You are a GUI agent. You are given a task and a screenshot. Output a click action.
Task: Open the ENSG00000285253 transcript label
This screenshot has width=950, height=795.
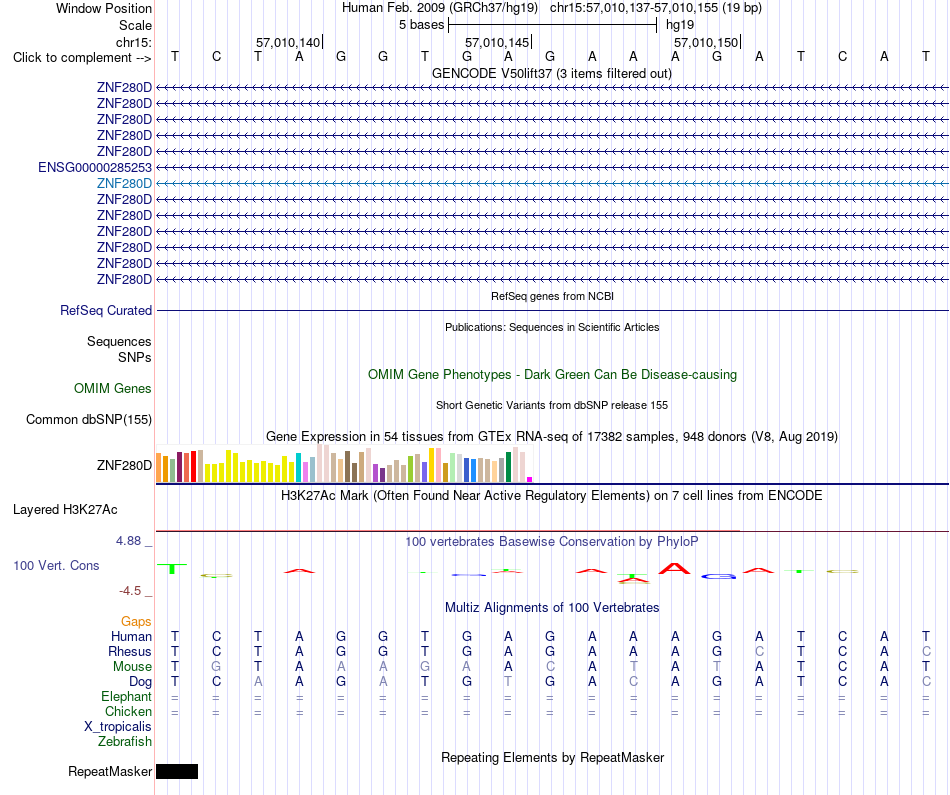95,167
